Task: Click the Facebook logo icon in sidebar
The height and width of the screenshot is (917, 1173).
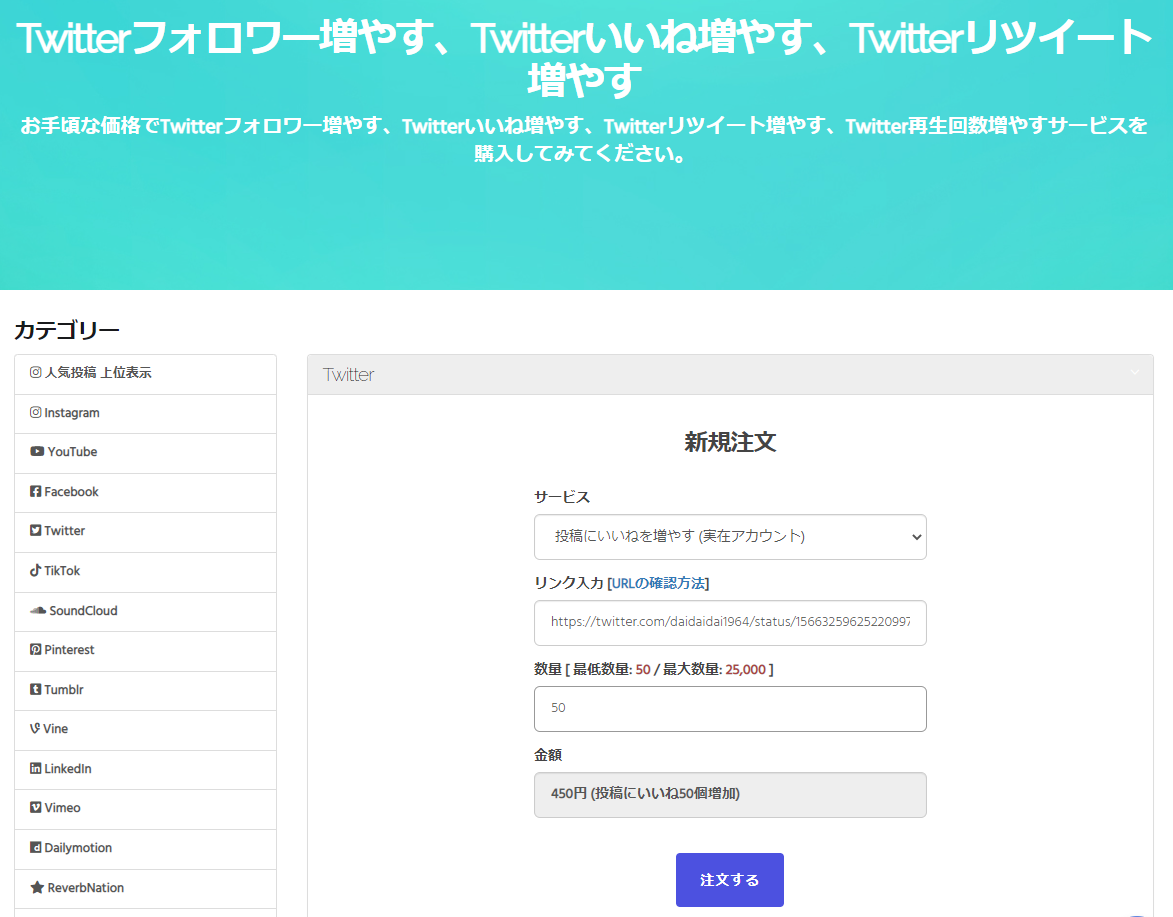Action: click(36, 492)
